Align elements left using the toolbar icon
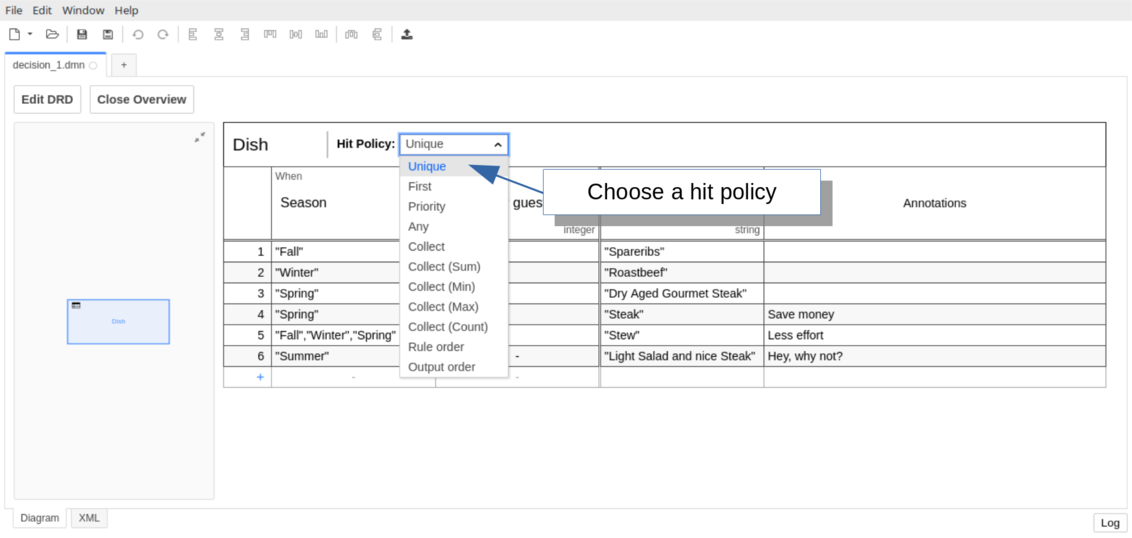Viewport: 1132px width, 538px height. point(193,34)
